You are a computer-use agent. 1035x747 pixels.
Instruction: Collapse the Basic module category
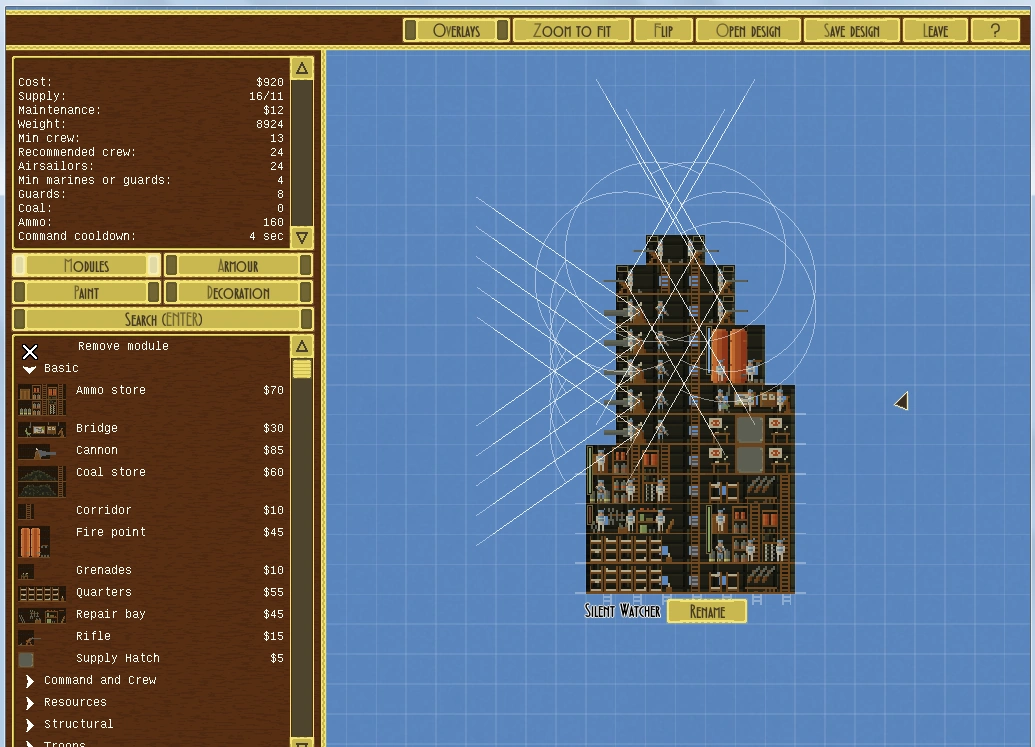click(x=30, y=369)
